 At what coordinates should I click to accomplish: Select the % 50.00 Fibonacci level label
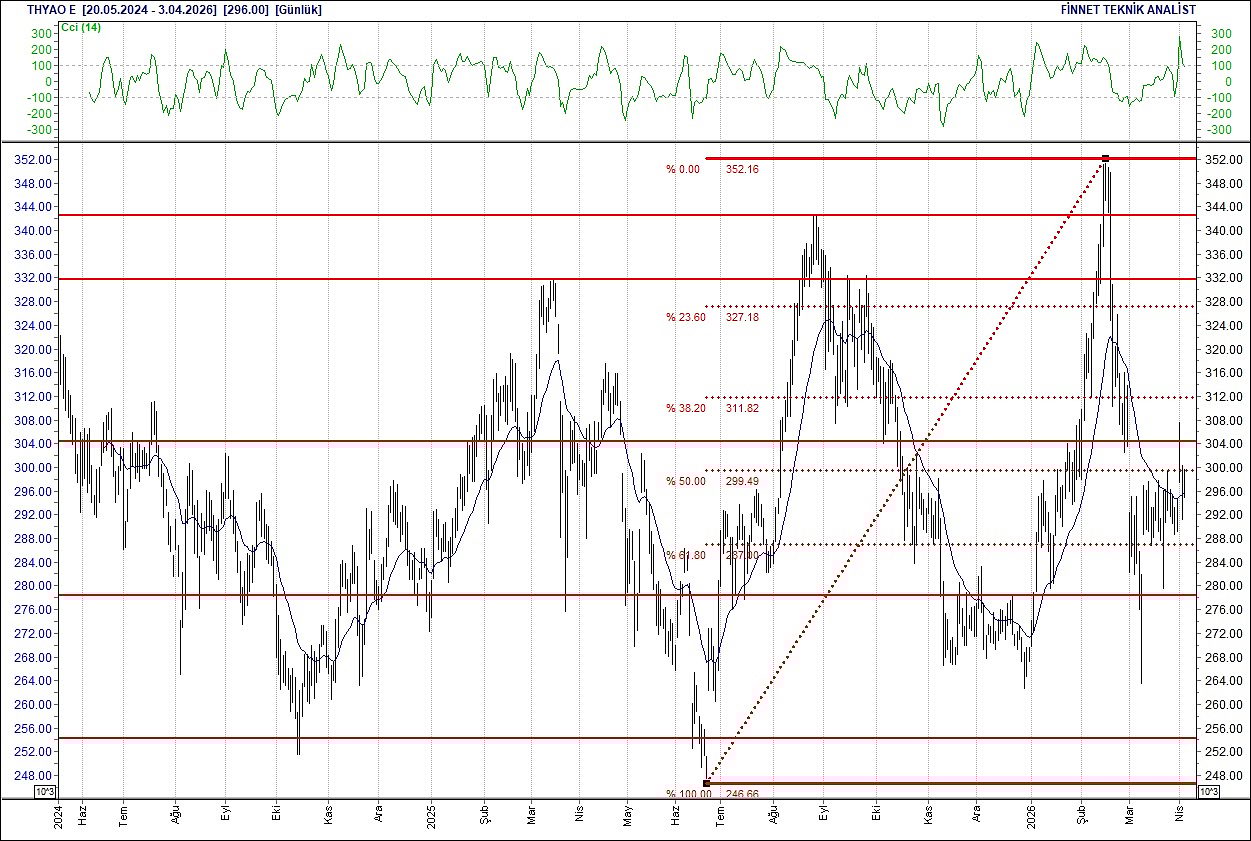click(686, 481)
